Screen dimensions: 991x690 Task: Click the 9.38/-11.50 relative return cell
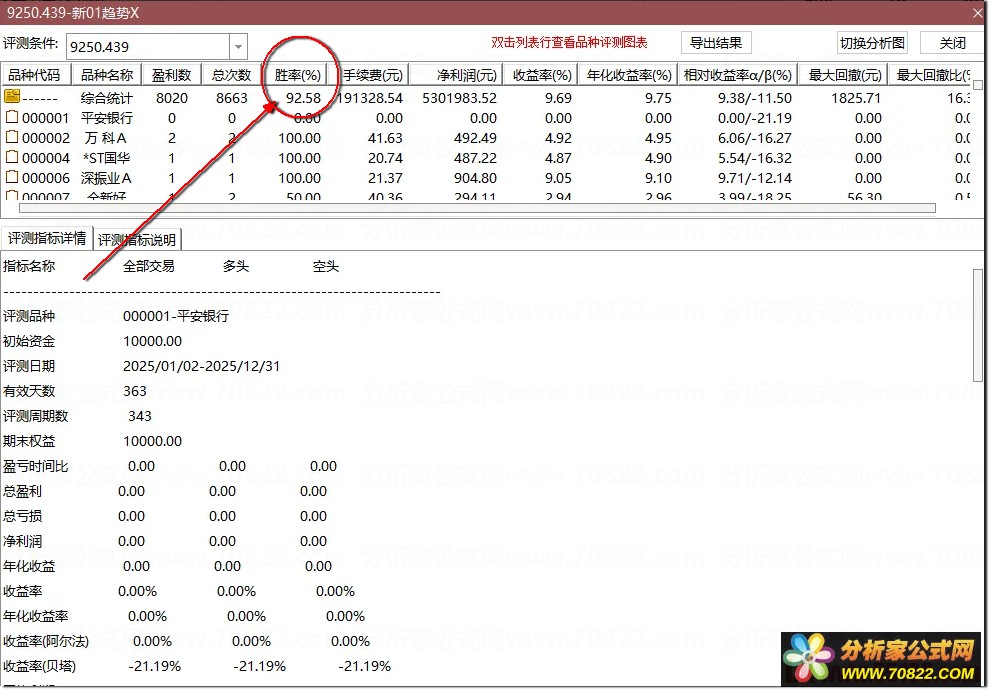pos(755,98)
